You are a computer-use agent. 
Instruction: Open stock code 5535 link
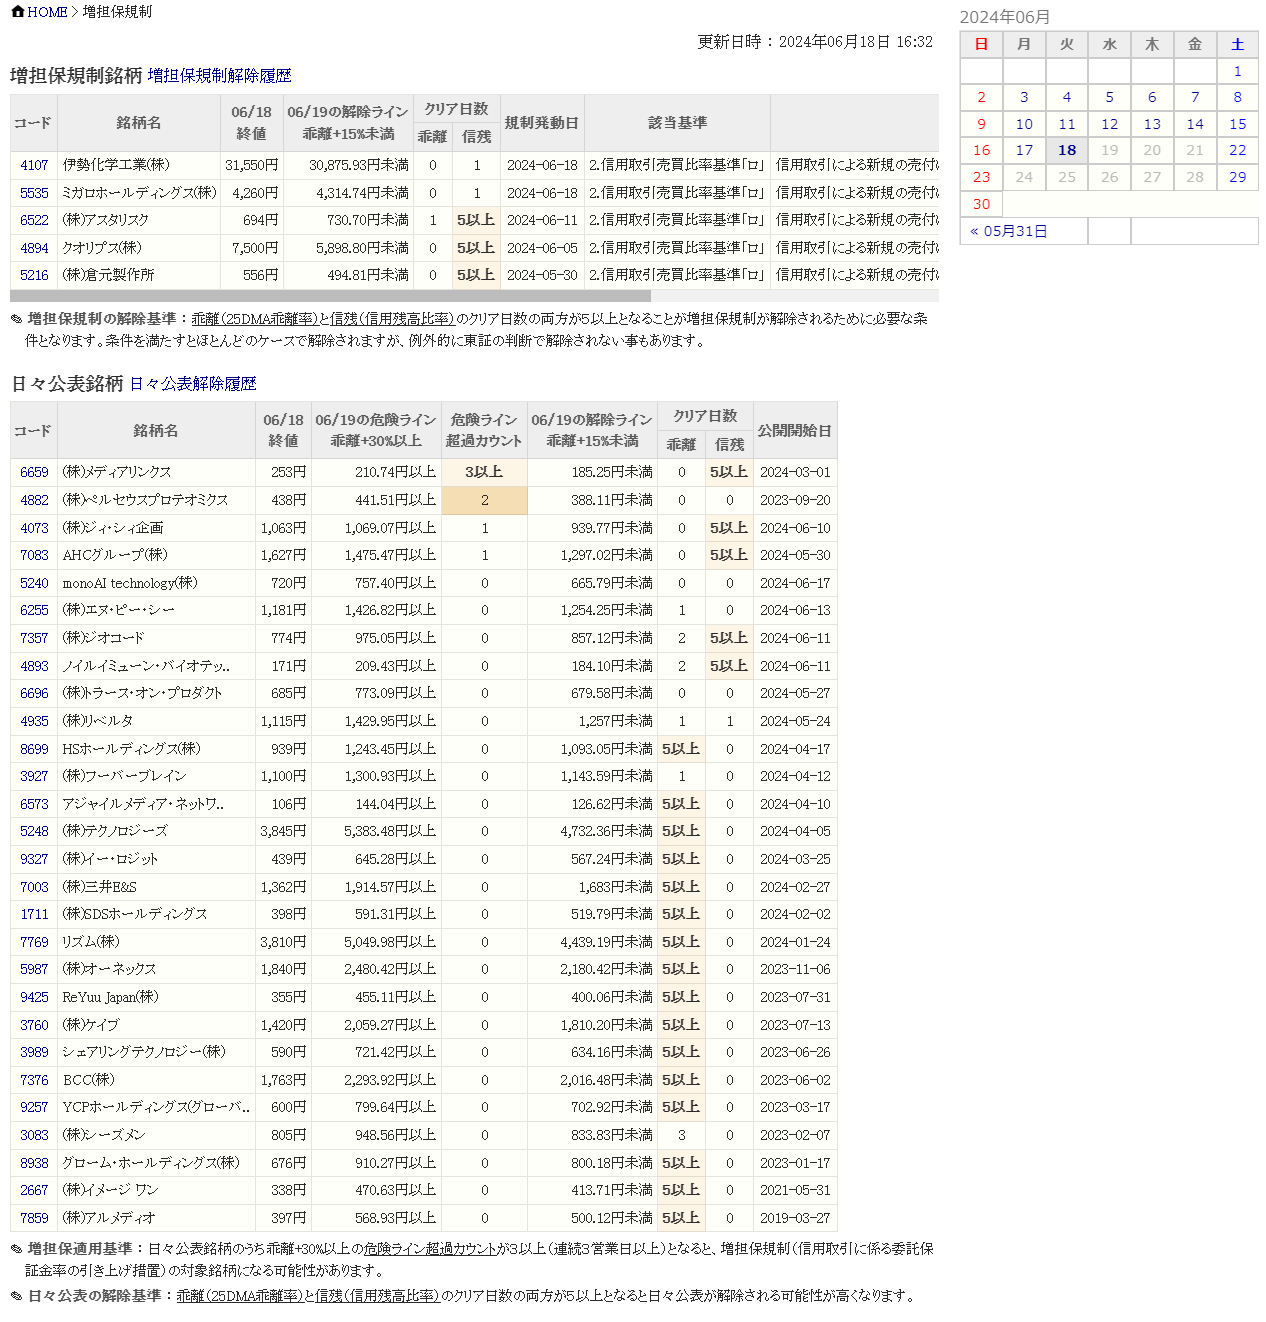click(x=34, y=193)
